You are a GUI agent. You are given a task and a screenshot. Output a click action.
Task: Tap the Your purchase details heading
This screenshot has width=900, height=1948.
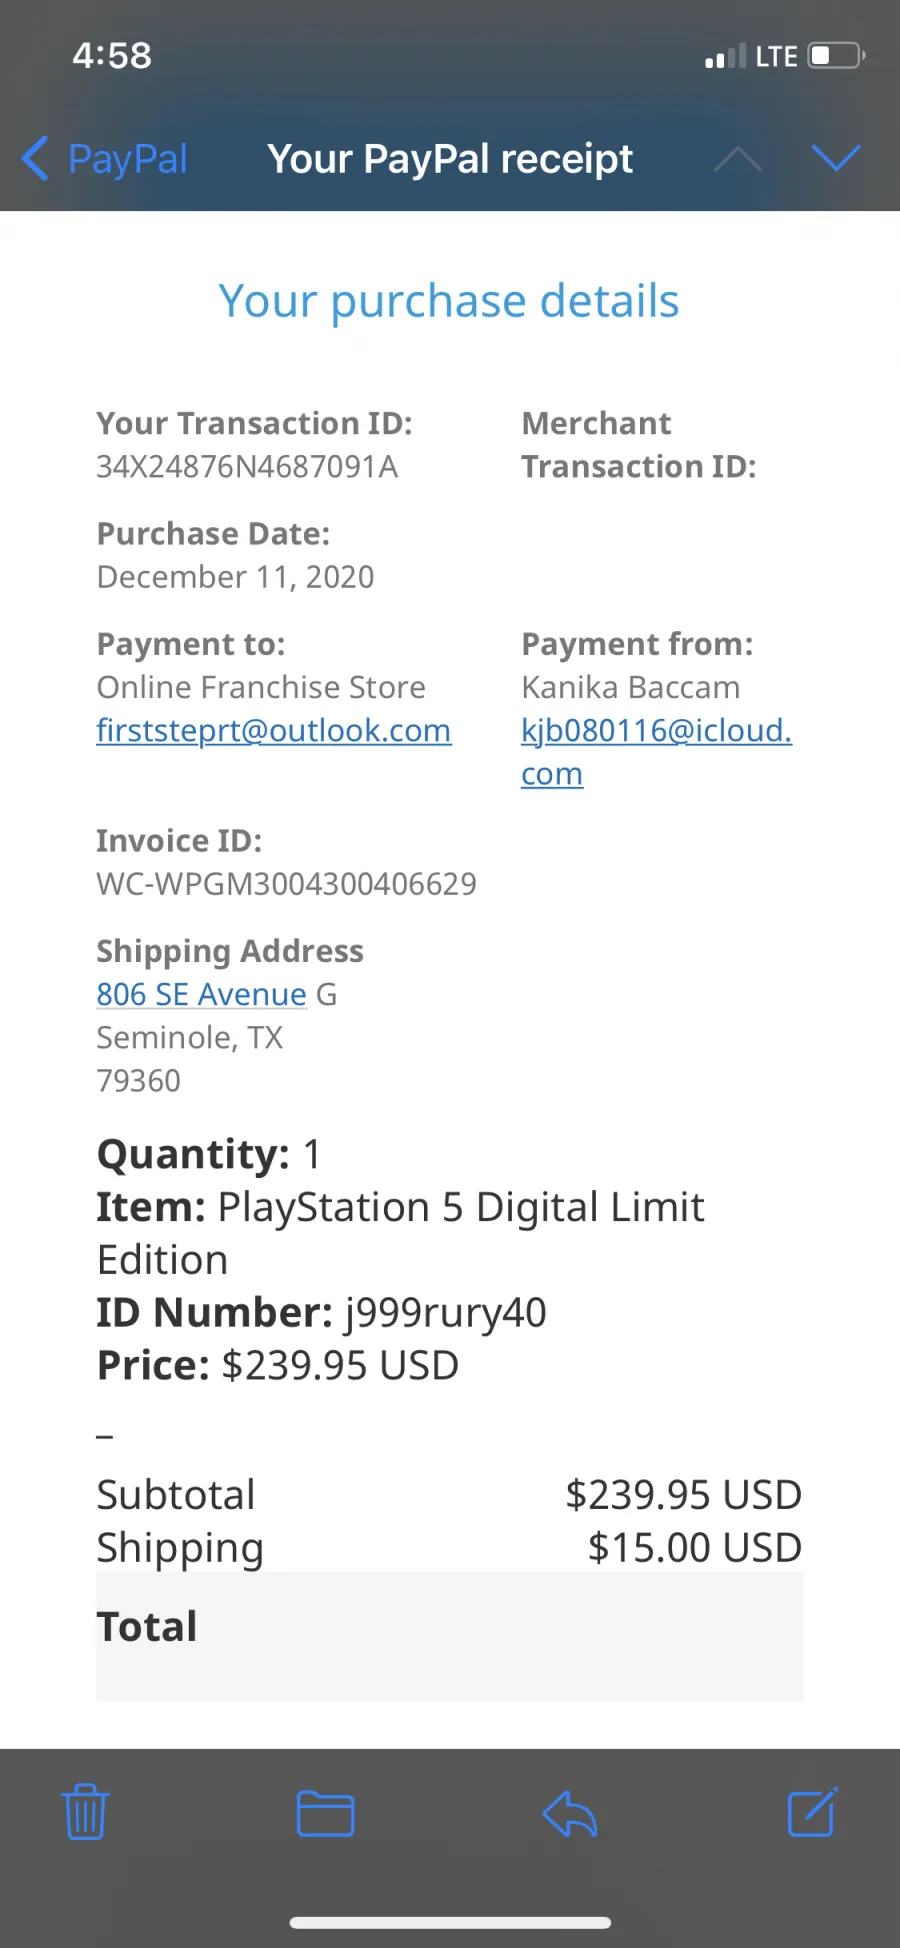point(449,301)
